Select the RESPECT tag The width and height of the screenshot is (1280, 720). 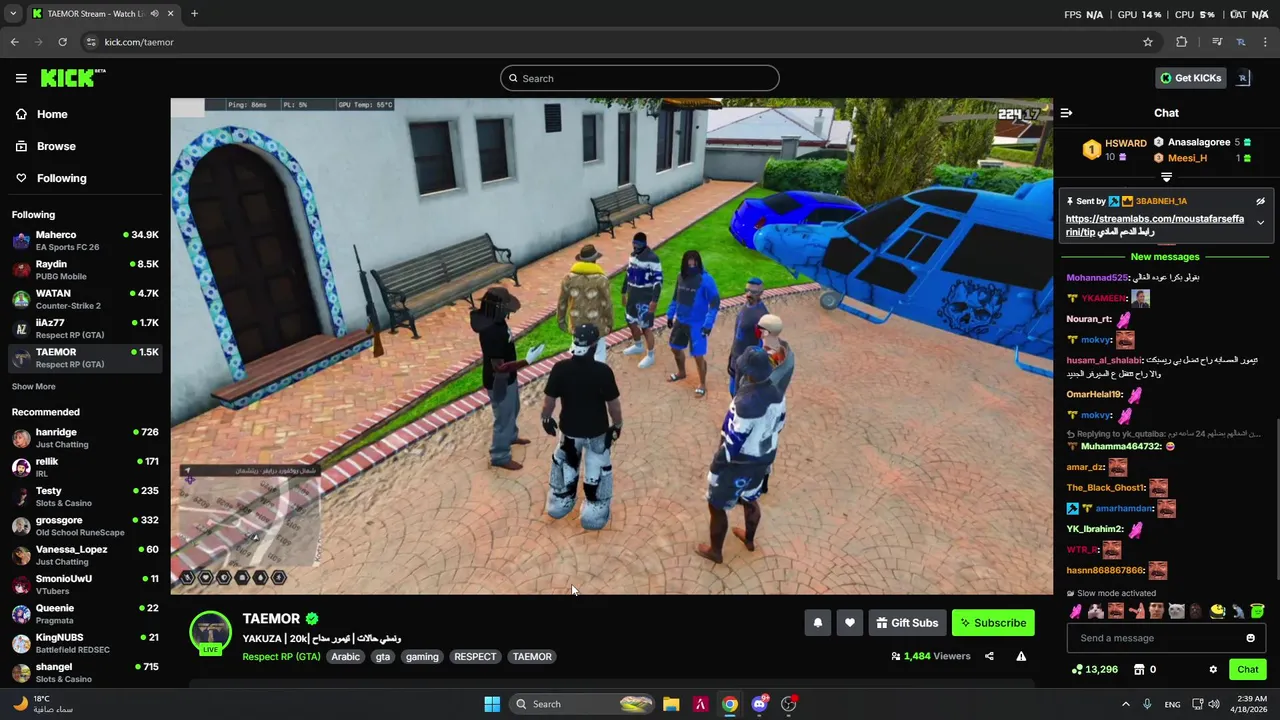[x=475, y=656]
